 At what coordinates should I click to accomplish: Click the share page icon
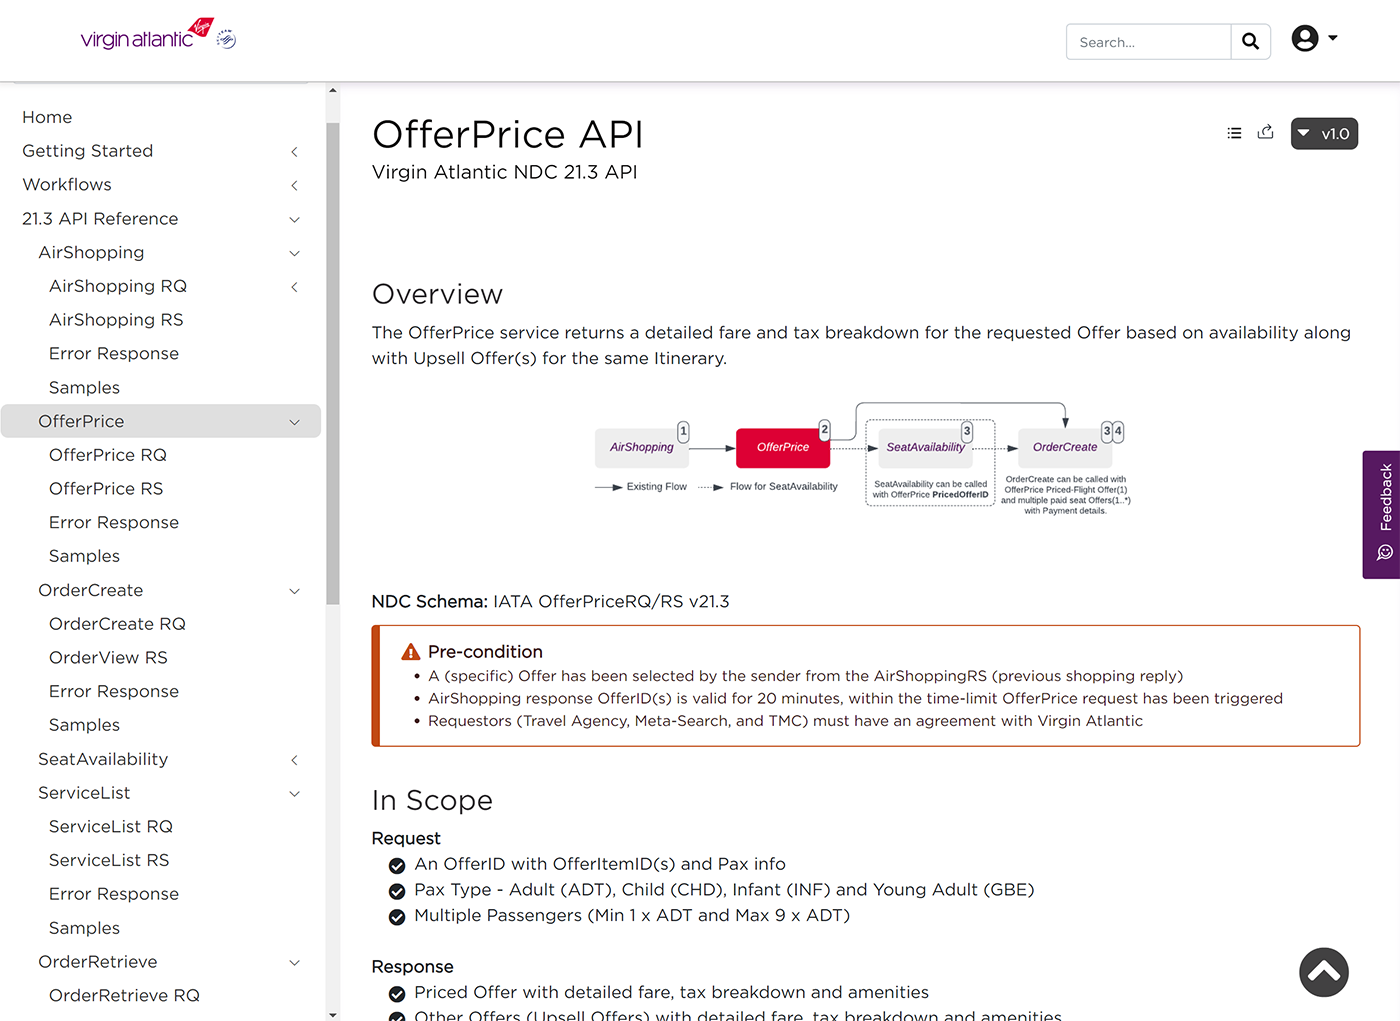1266,132
